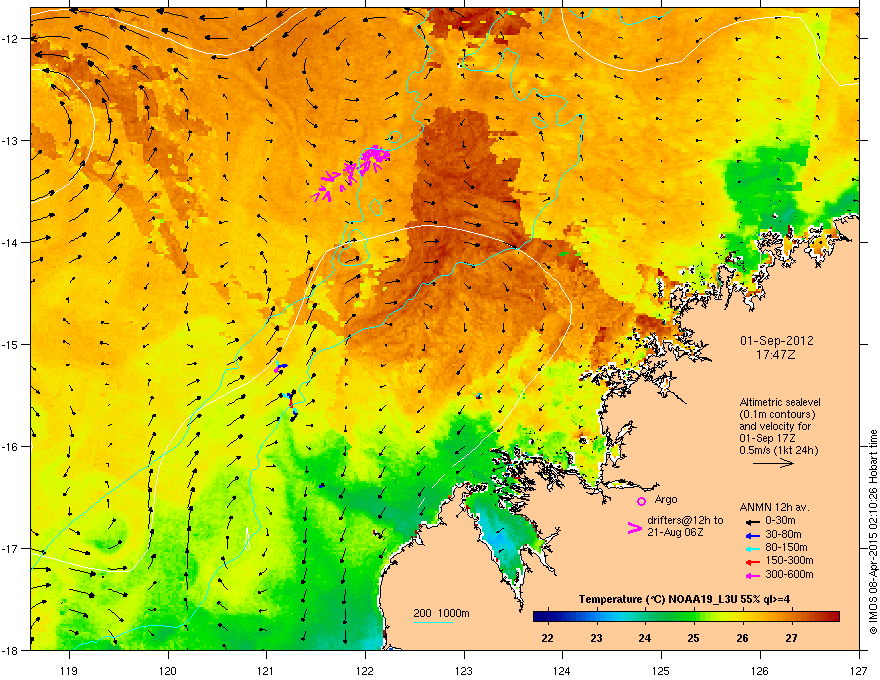Click latitude axis label -16
This screenshot has height=680, width=880.
tap(10, 447)
